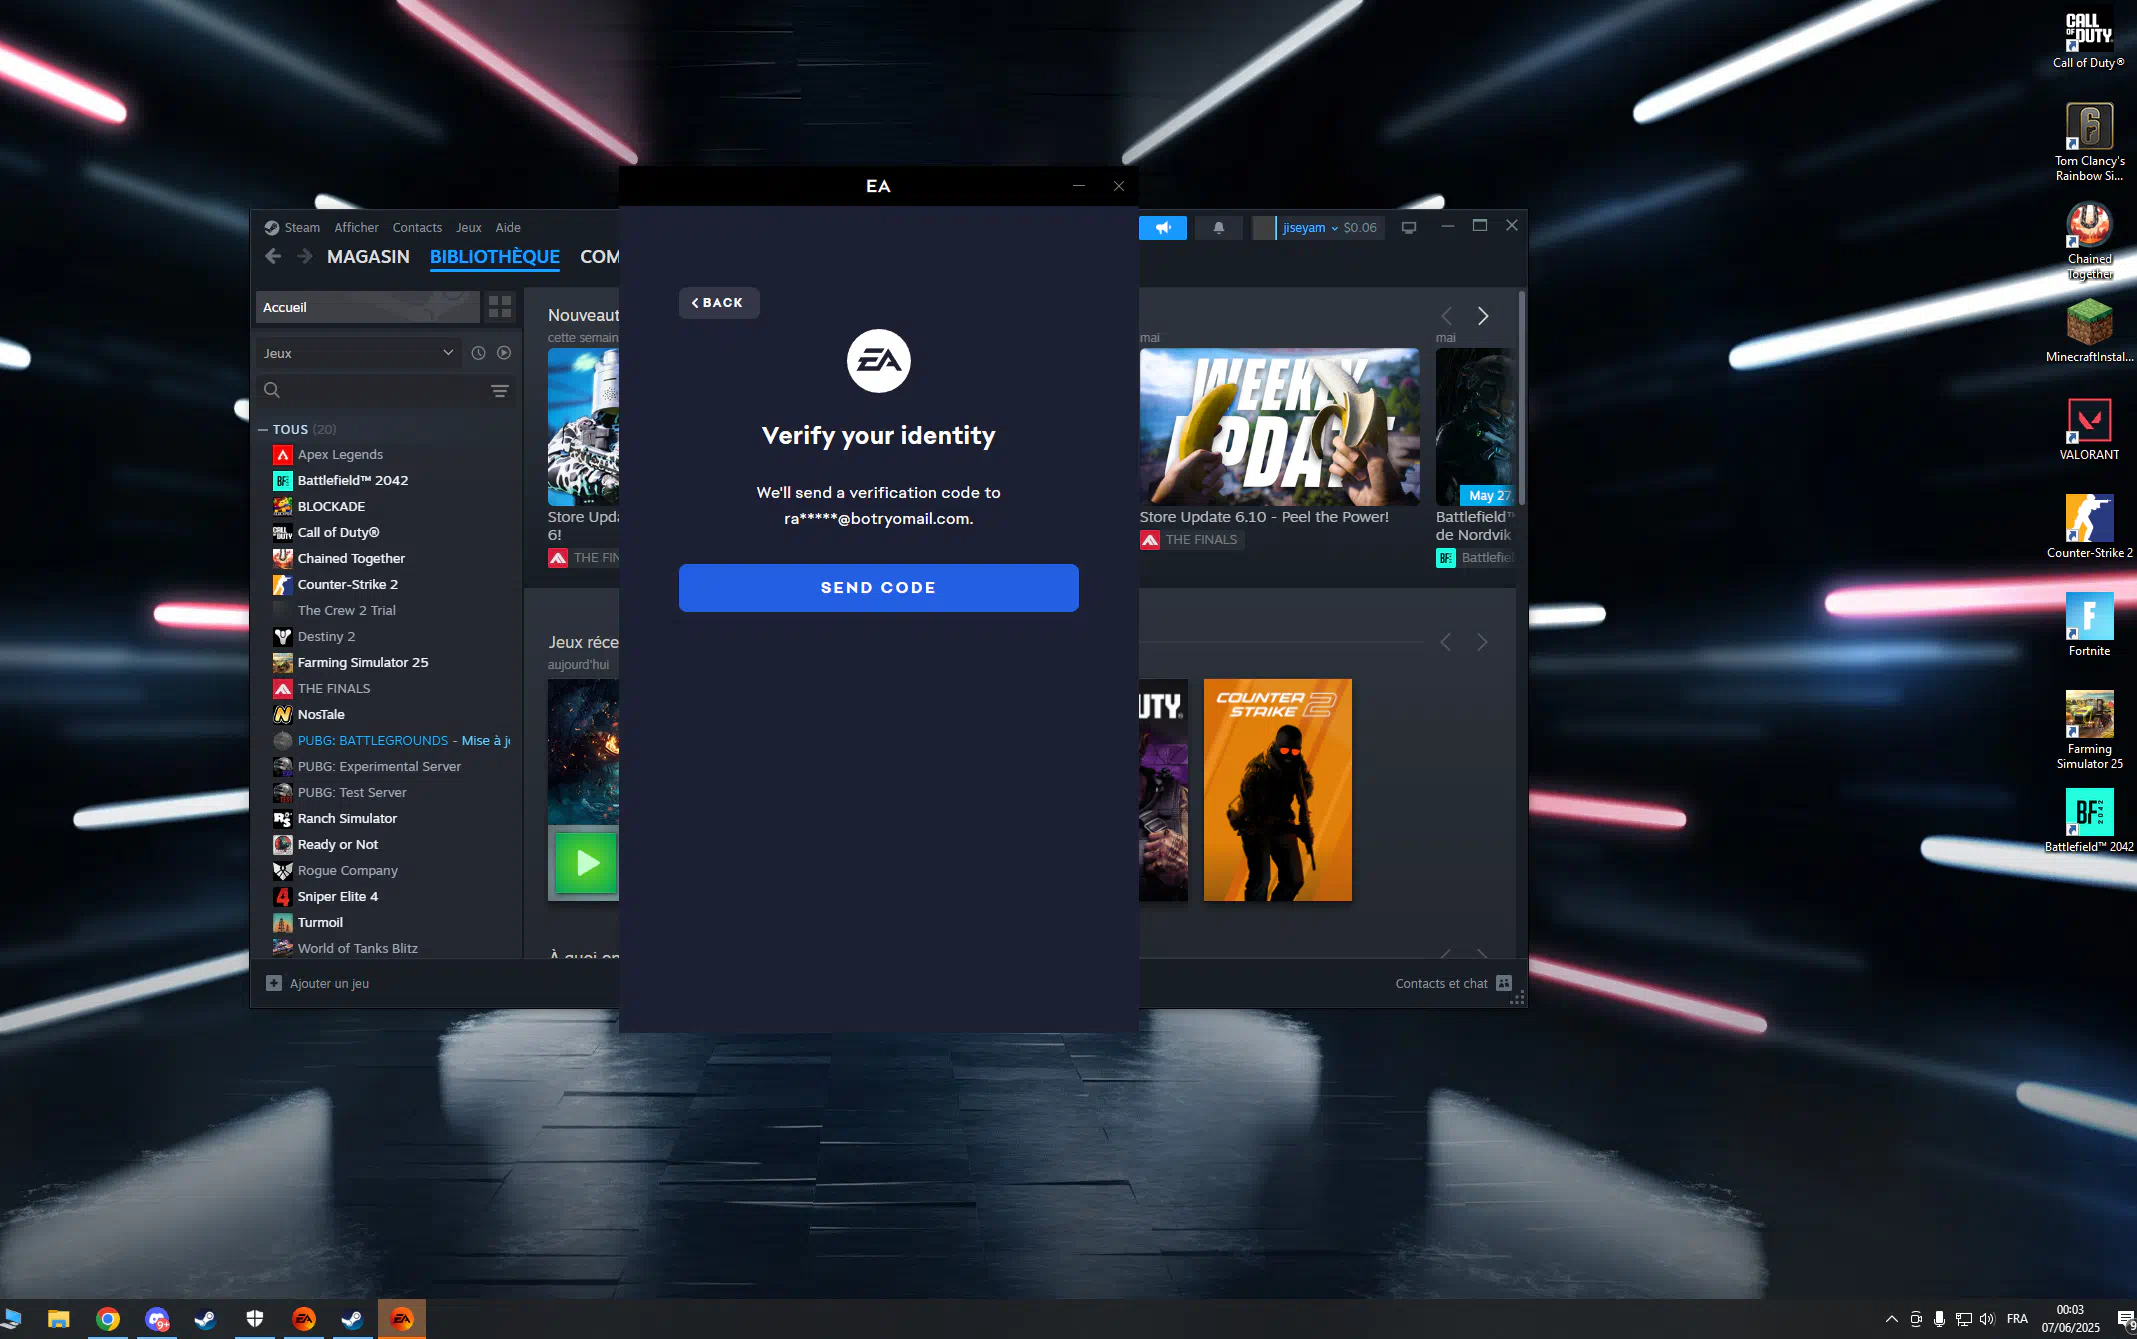2137x1339 pixels.
Task: Open Counter-Strike 2 desktop shortcut
Action: (x=2089, y=527)
